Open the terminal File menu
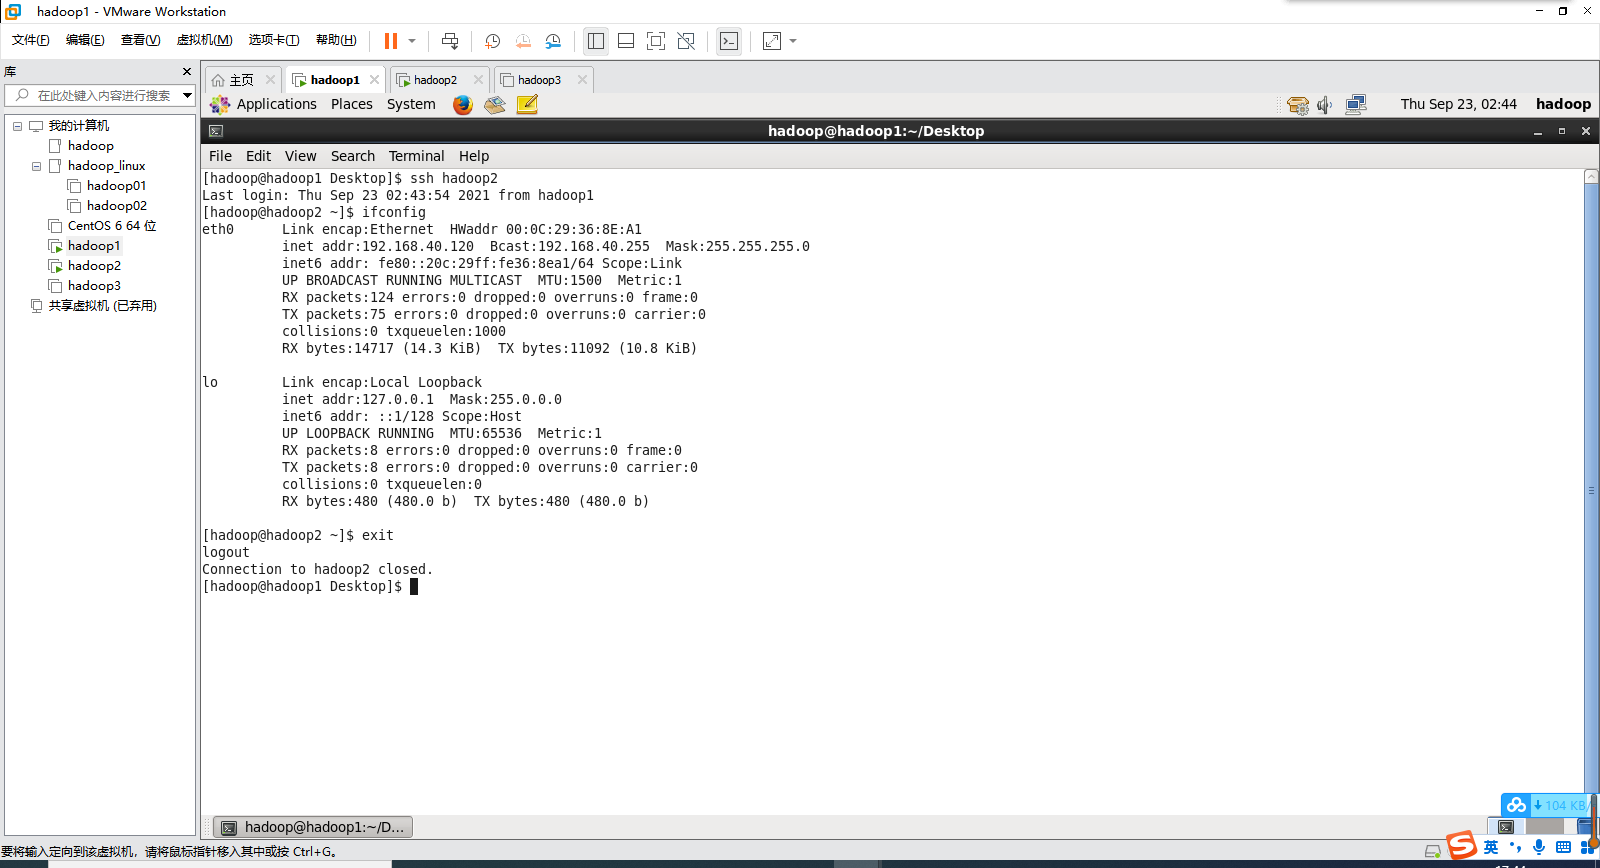 coord(220,156)
